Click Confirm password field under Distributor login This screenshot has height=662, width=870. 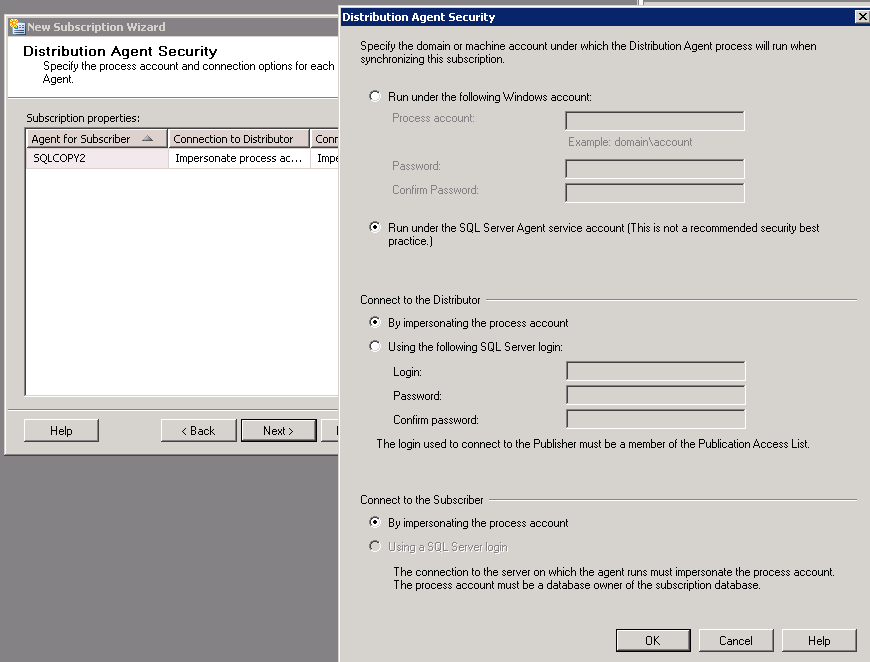tap(655, 420)
